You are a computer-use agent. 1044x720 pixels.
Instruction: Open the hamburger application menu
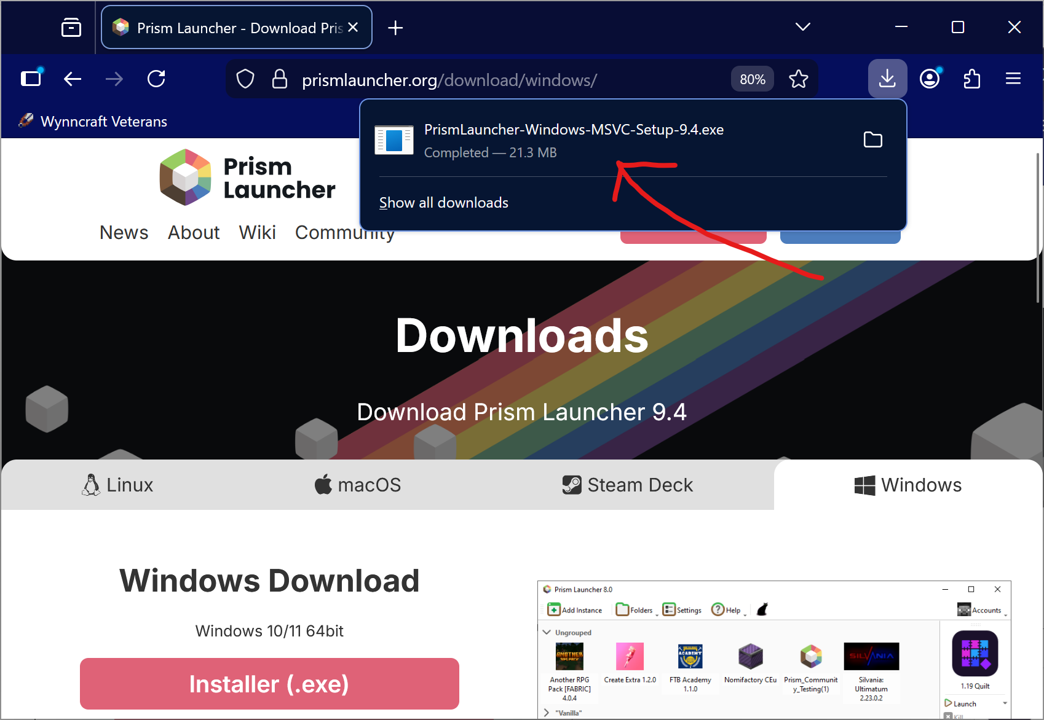click(1013, 79)
